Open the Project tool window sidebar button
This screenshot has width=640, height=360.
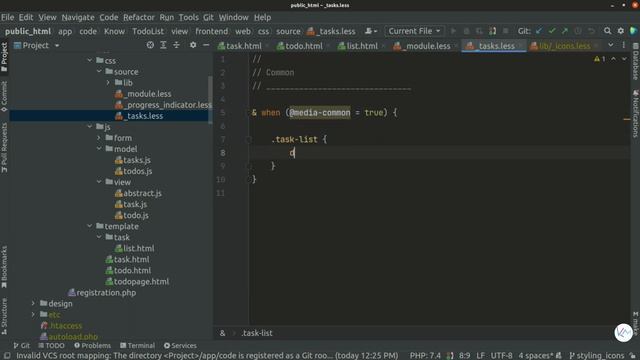[x=4, y=57]
